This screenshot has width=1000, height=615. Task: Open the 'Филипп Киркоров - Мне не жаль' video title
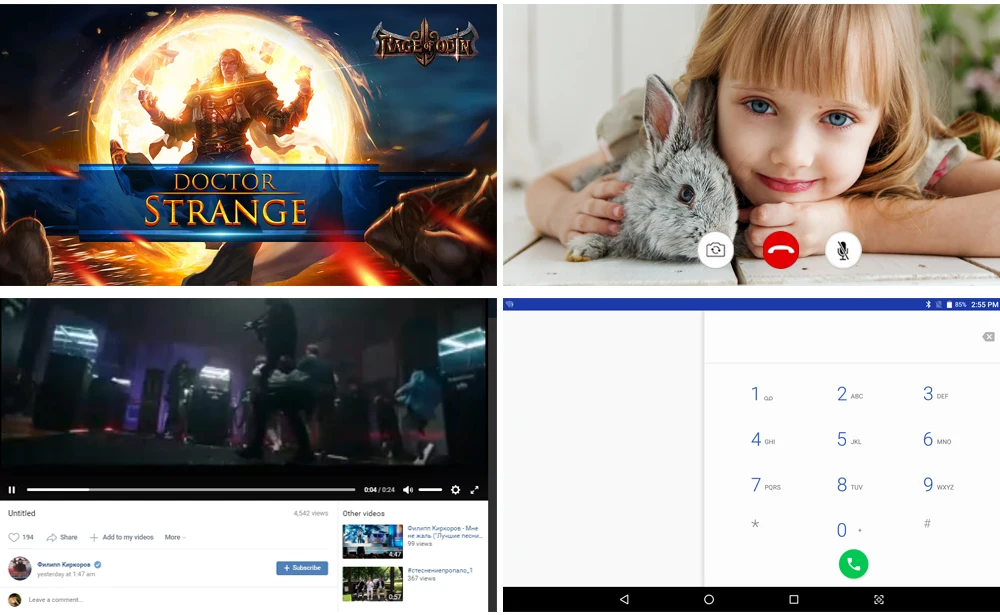(445, 532)
